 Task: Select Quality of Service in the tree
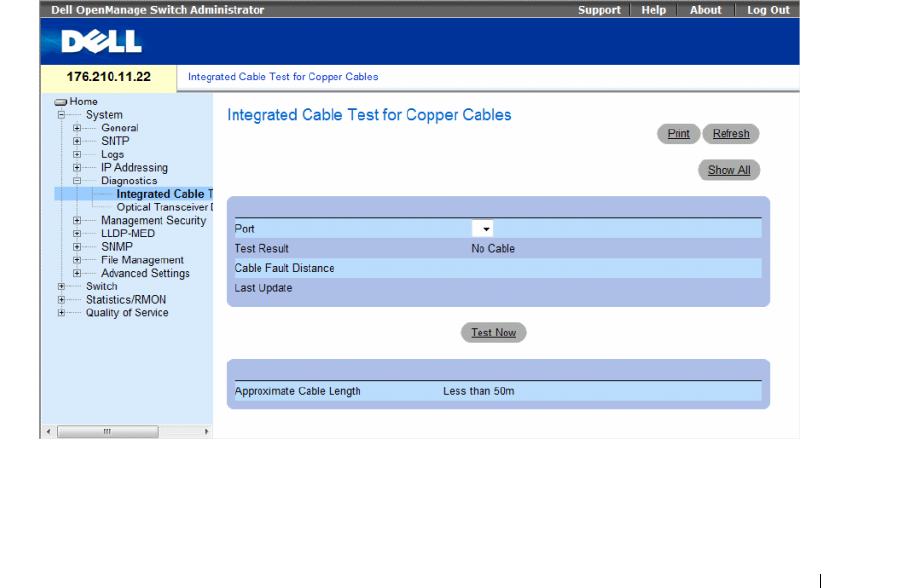[x=127, y=313]
